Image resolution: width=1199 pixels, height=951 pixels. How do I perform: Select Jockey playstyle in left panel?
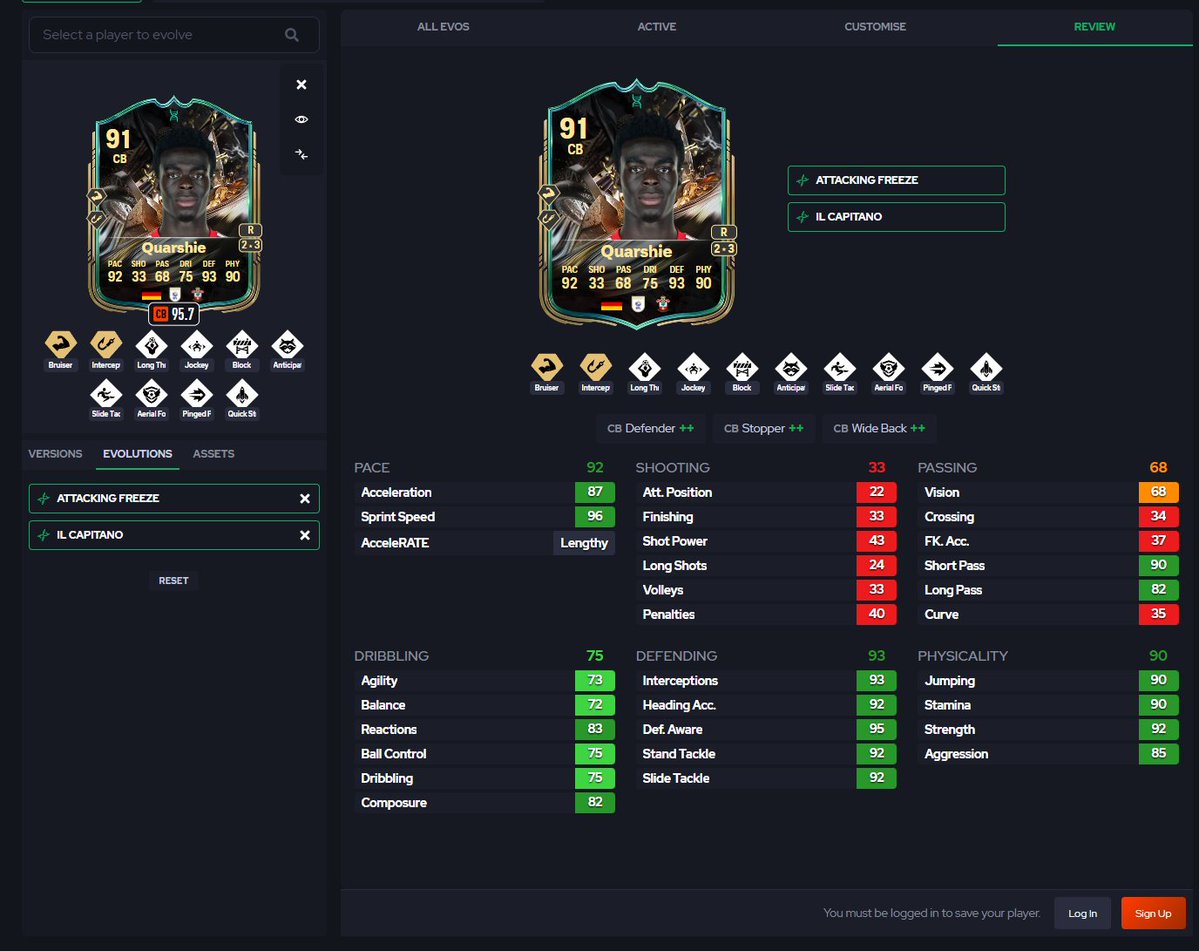[x=197, y=350]
